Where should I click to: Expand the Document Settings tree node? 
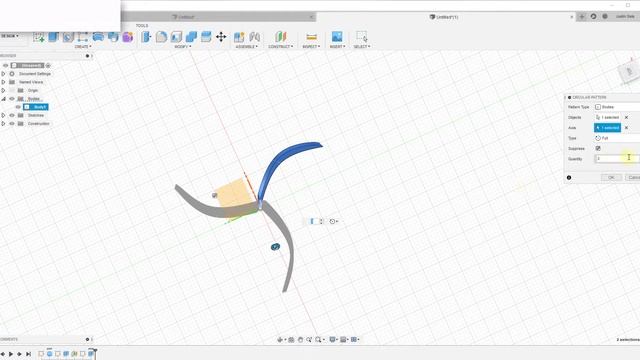tap(3, 74)
